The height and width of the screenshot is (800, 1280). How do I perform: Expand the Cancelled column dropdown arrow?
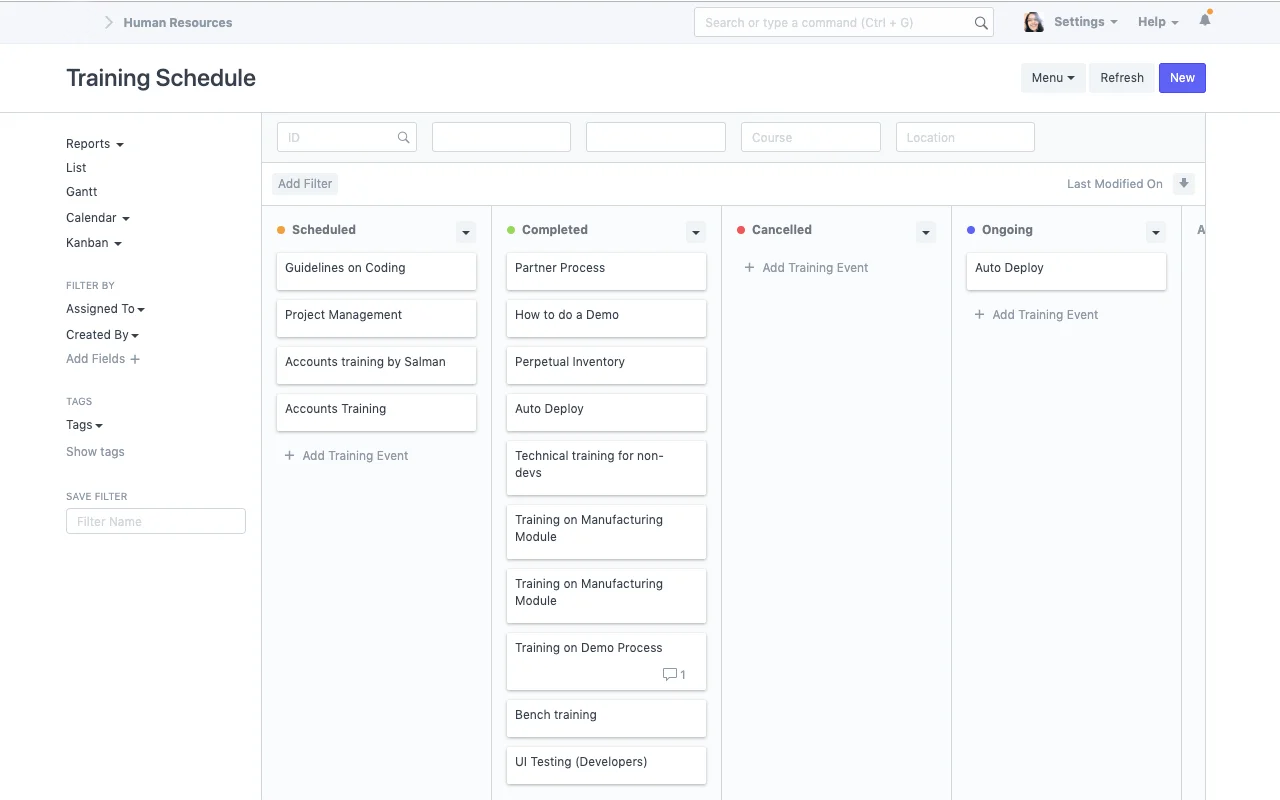pyautogui.click(x=925, y=232)
